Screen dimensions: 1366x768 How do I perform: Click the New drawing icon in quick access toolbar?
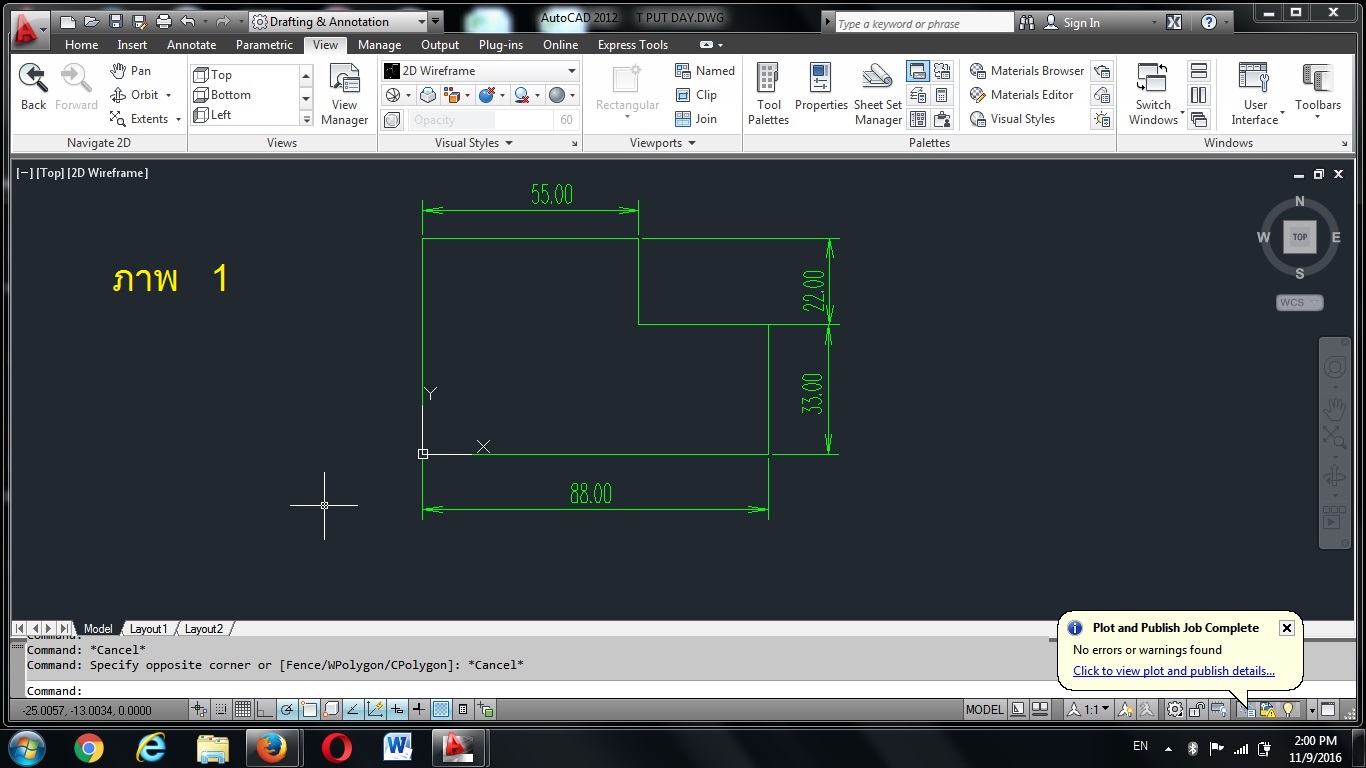click(x=68, y=21)
